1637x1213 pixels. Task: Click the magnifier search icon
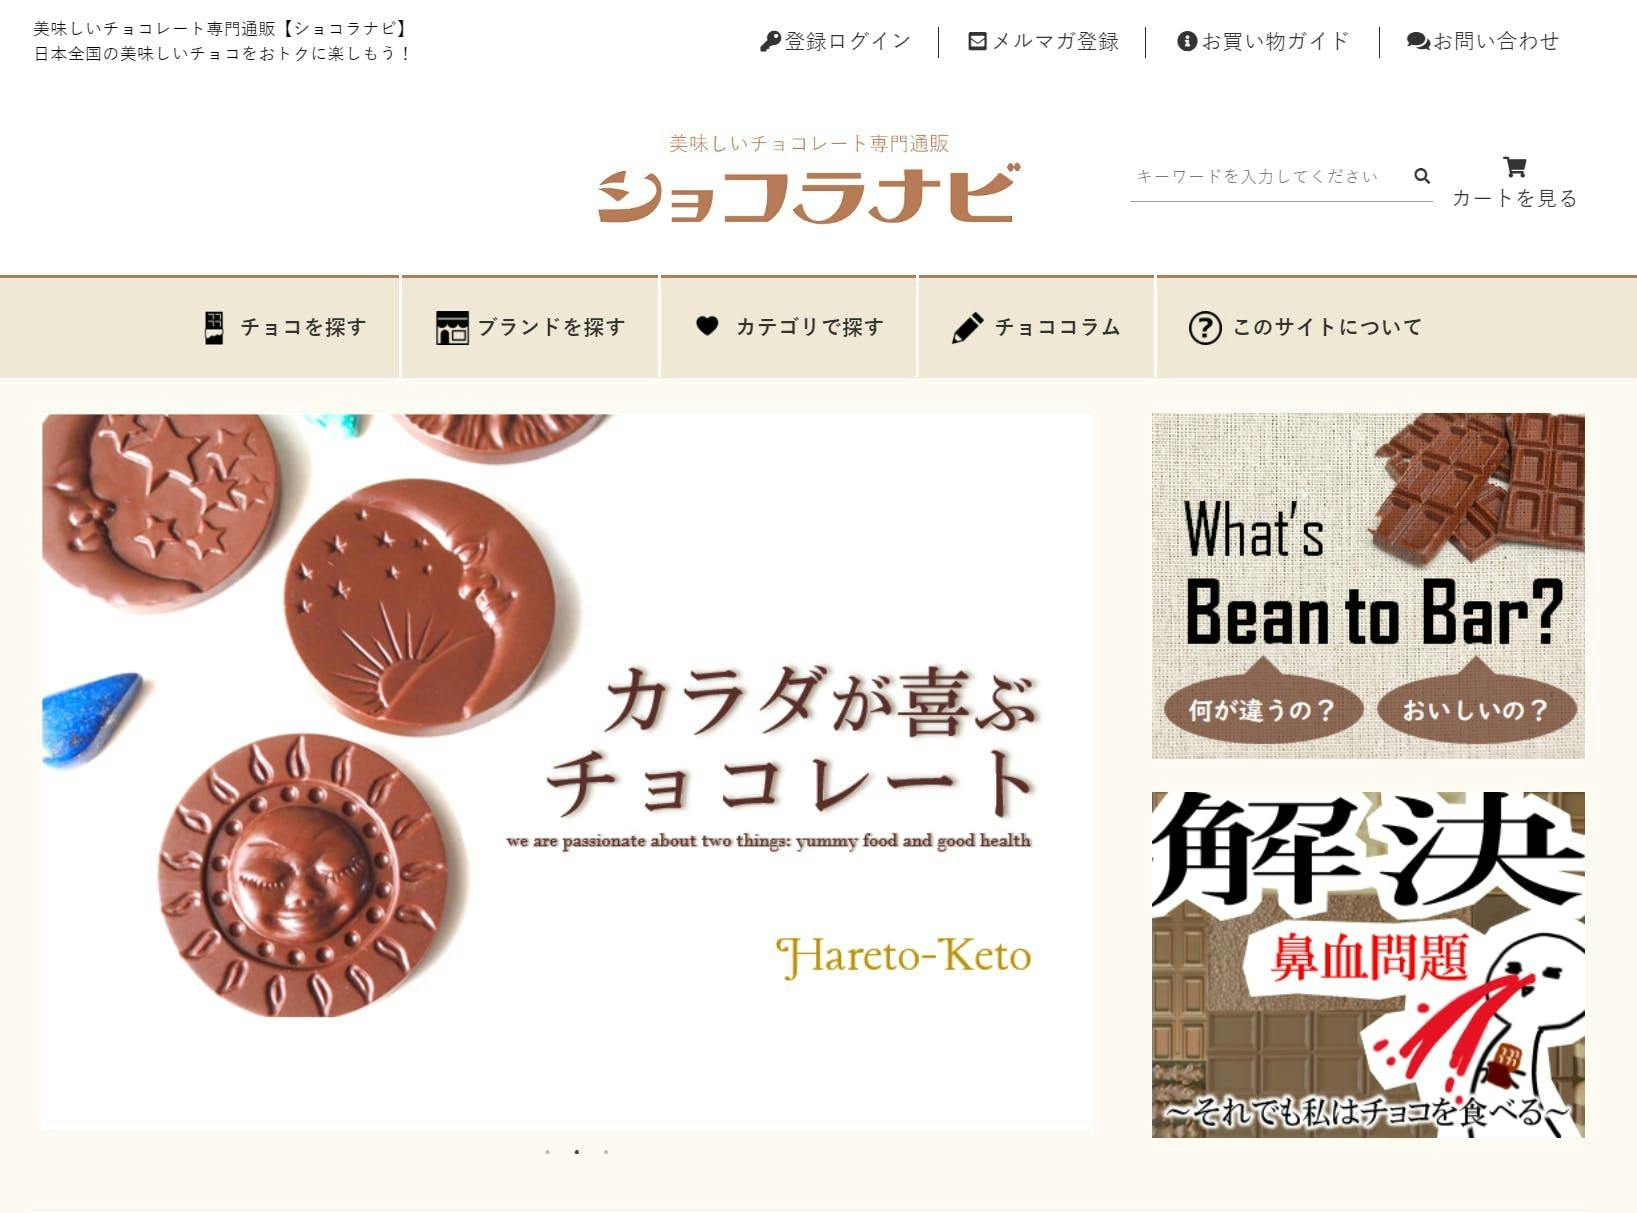tap(1422, 176)
